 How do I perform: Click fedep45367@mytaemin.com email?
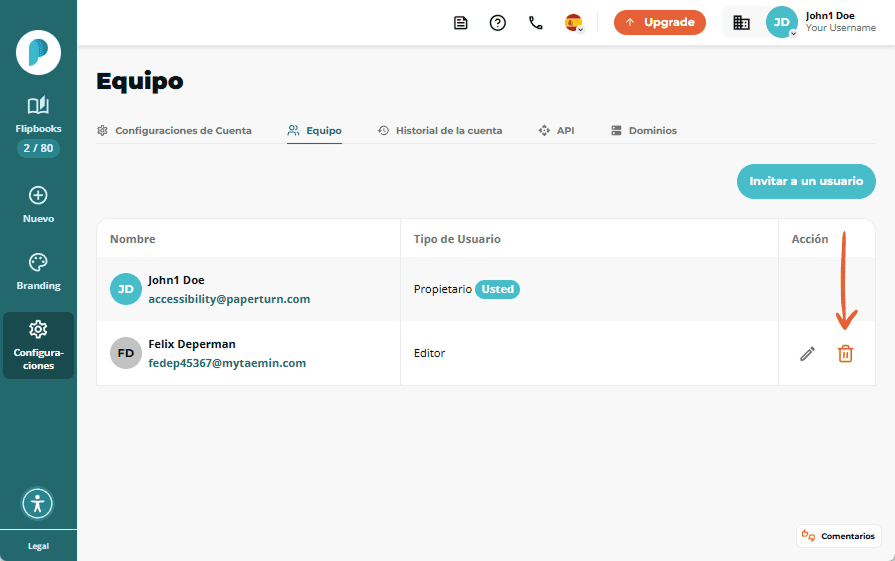(227, 363)
